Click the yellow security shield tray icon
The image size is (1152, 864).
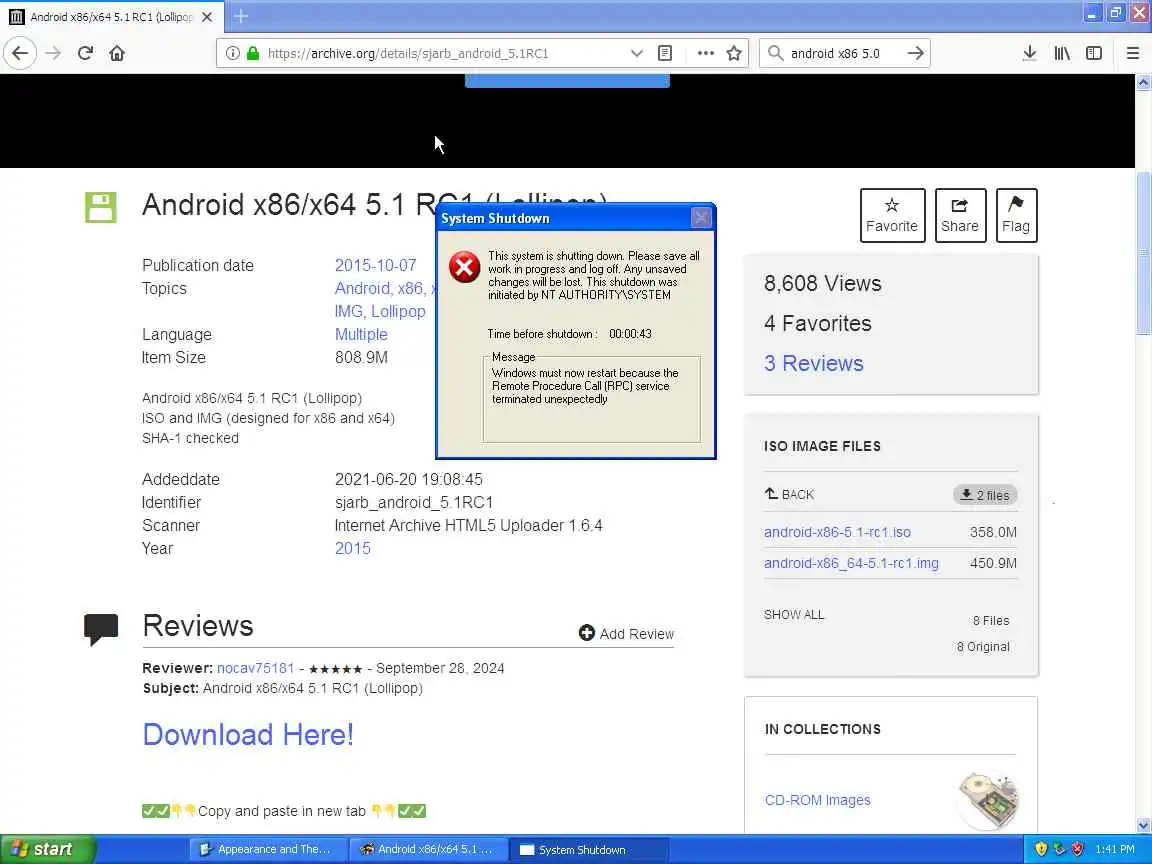(1040, 849)
